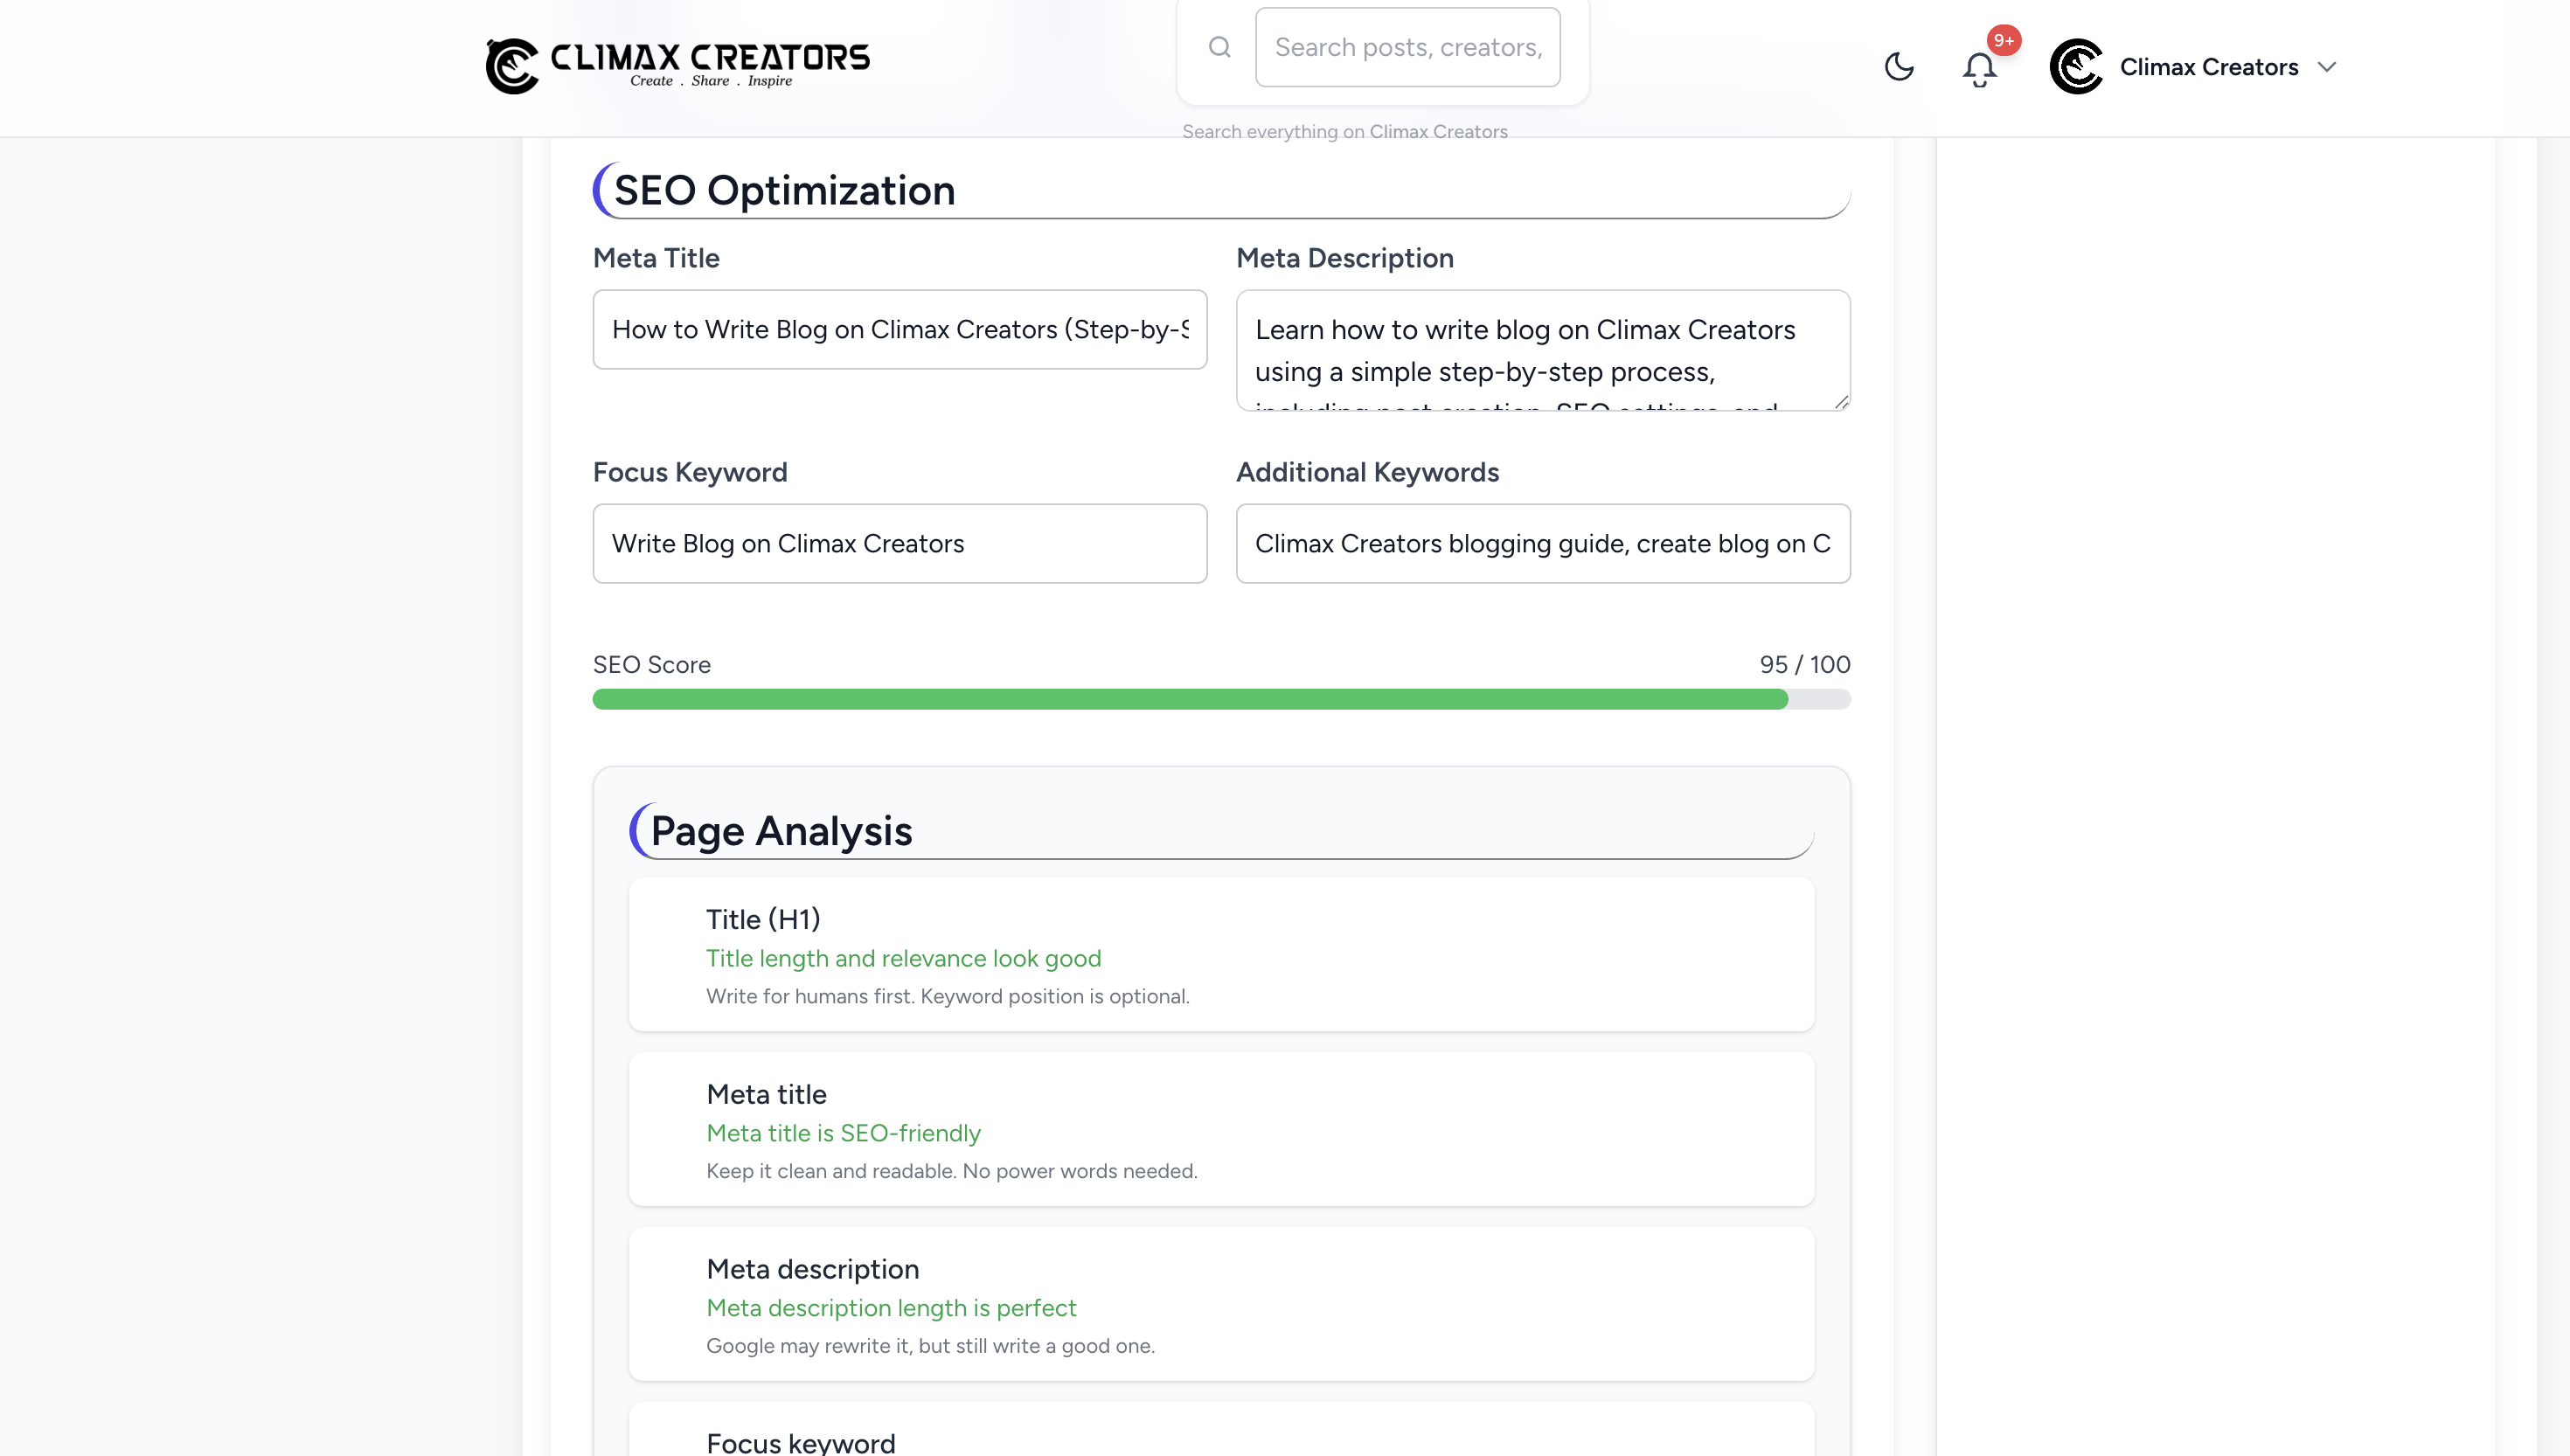The image size is (2570, 1456).
Task: Click the CLIMAX CREATORS wordmark text
Action: tap(709, 57)
